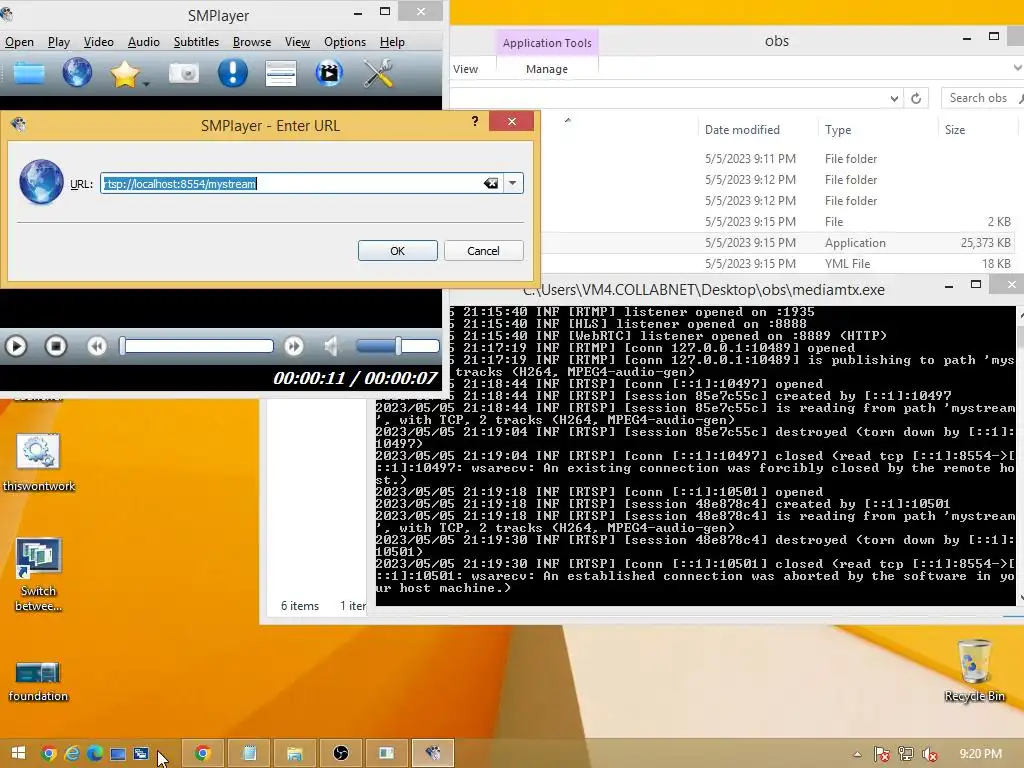
Task: Open the Subtitles menu
Action: 196,42
